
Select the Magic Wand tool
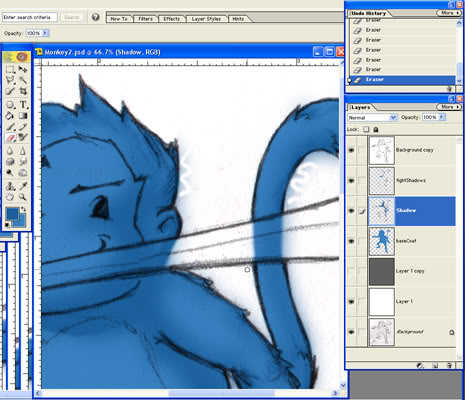point(23,80)
